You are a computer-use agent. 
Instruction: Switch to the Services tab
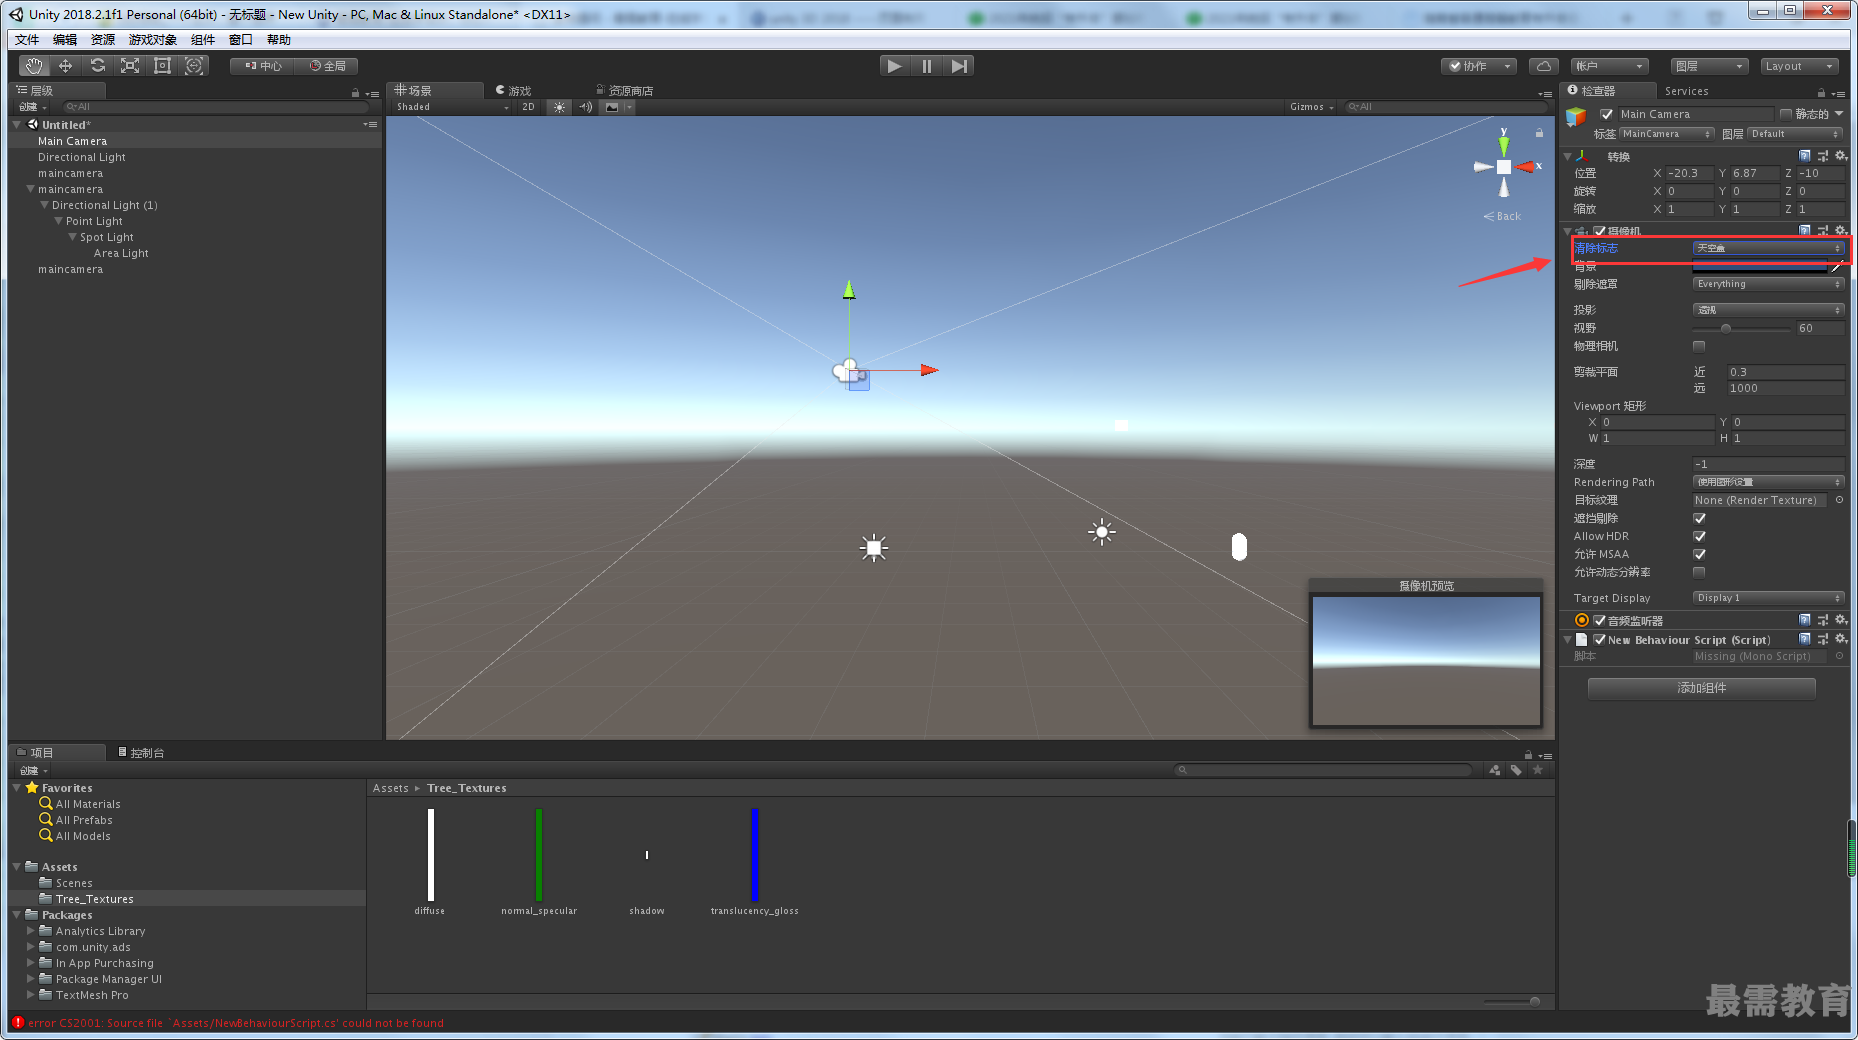[x=1686, y=91]
